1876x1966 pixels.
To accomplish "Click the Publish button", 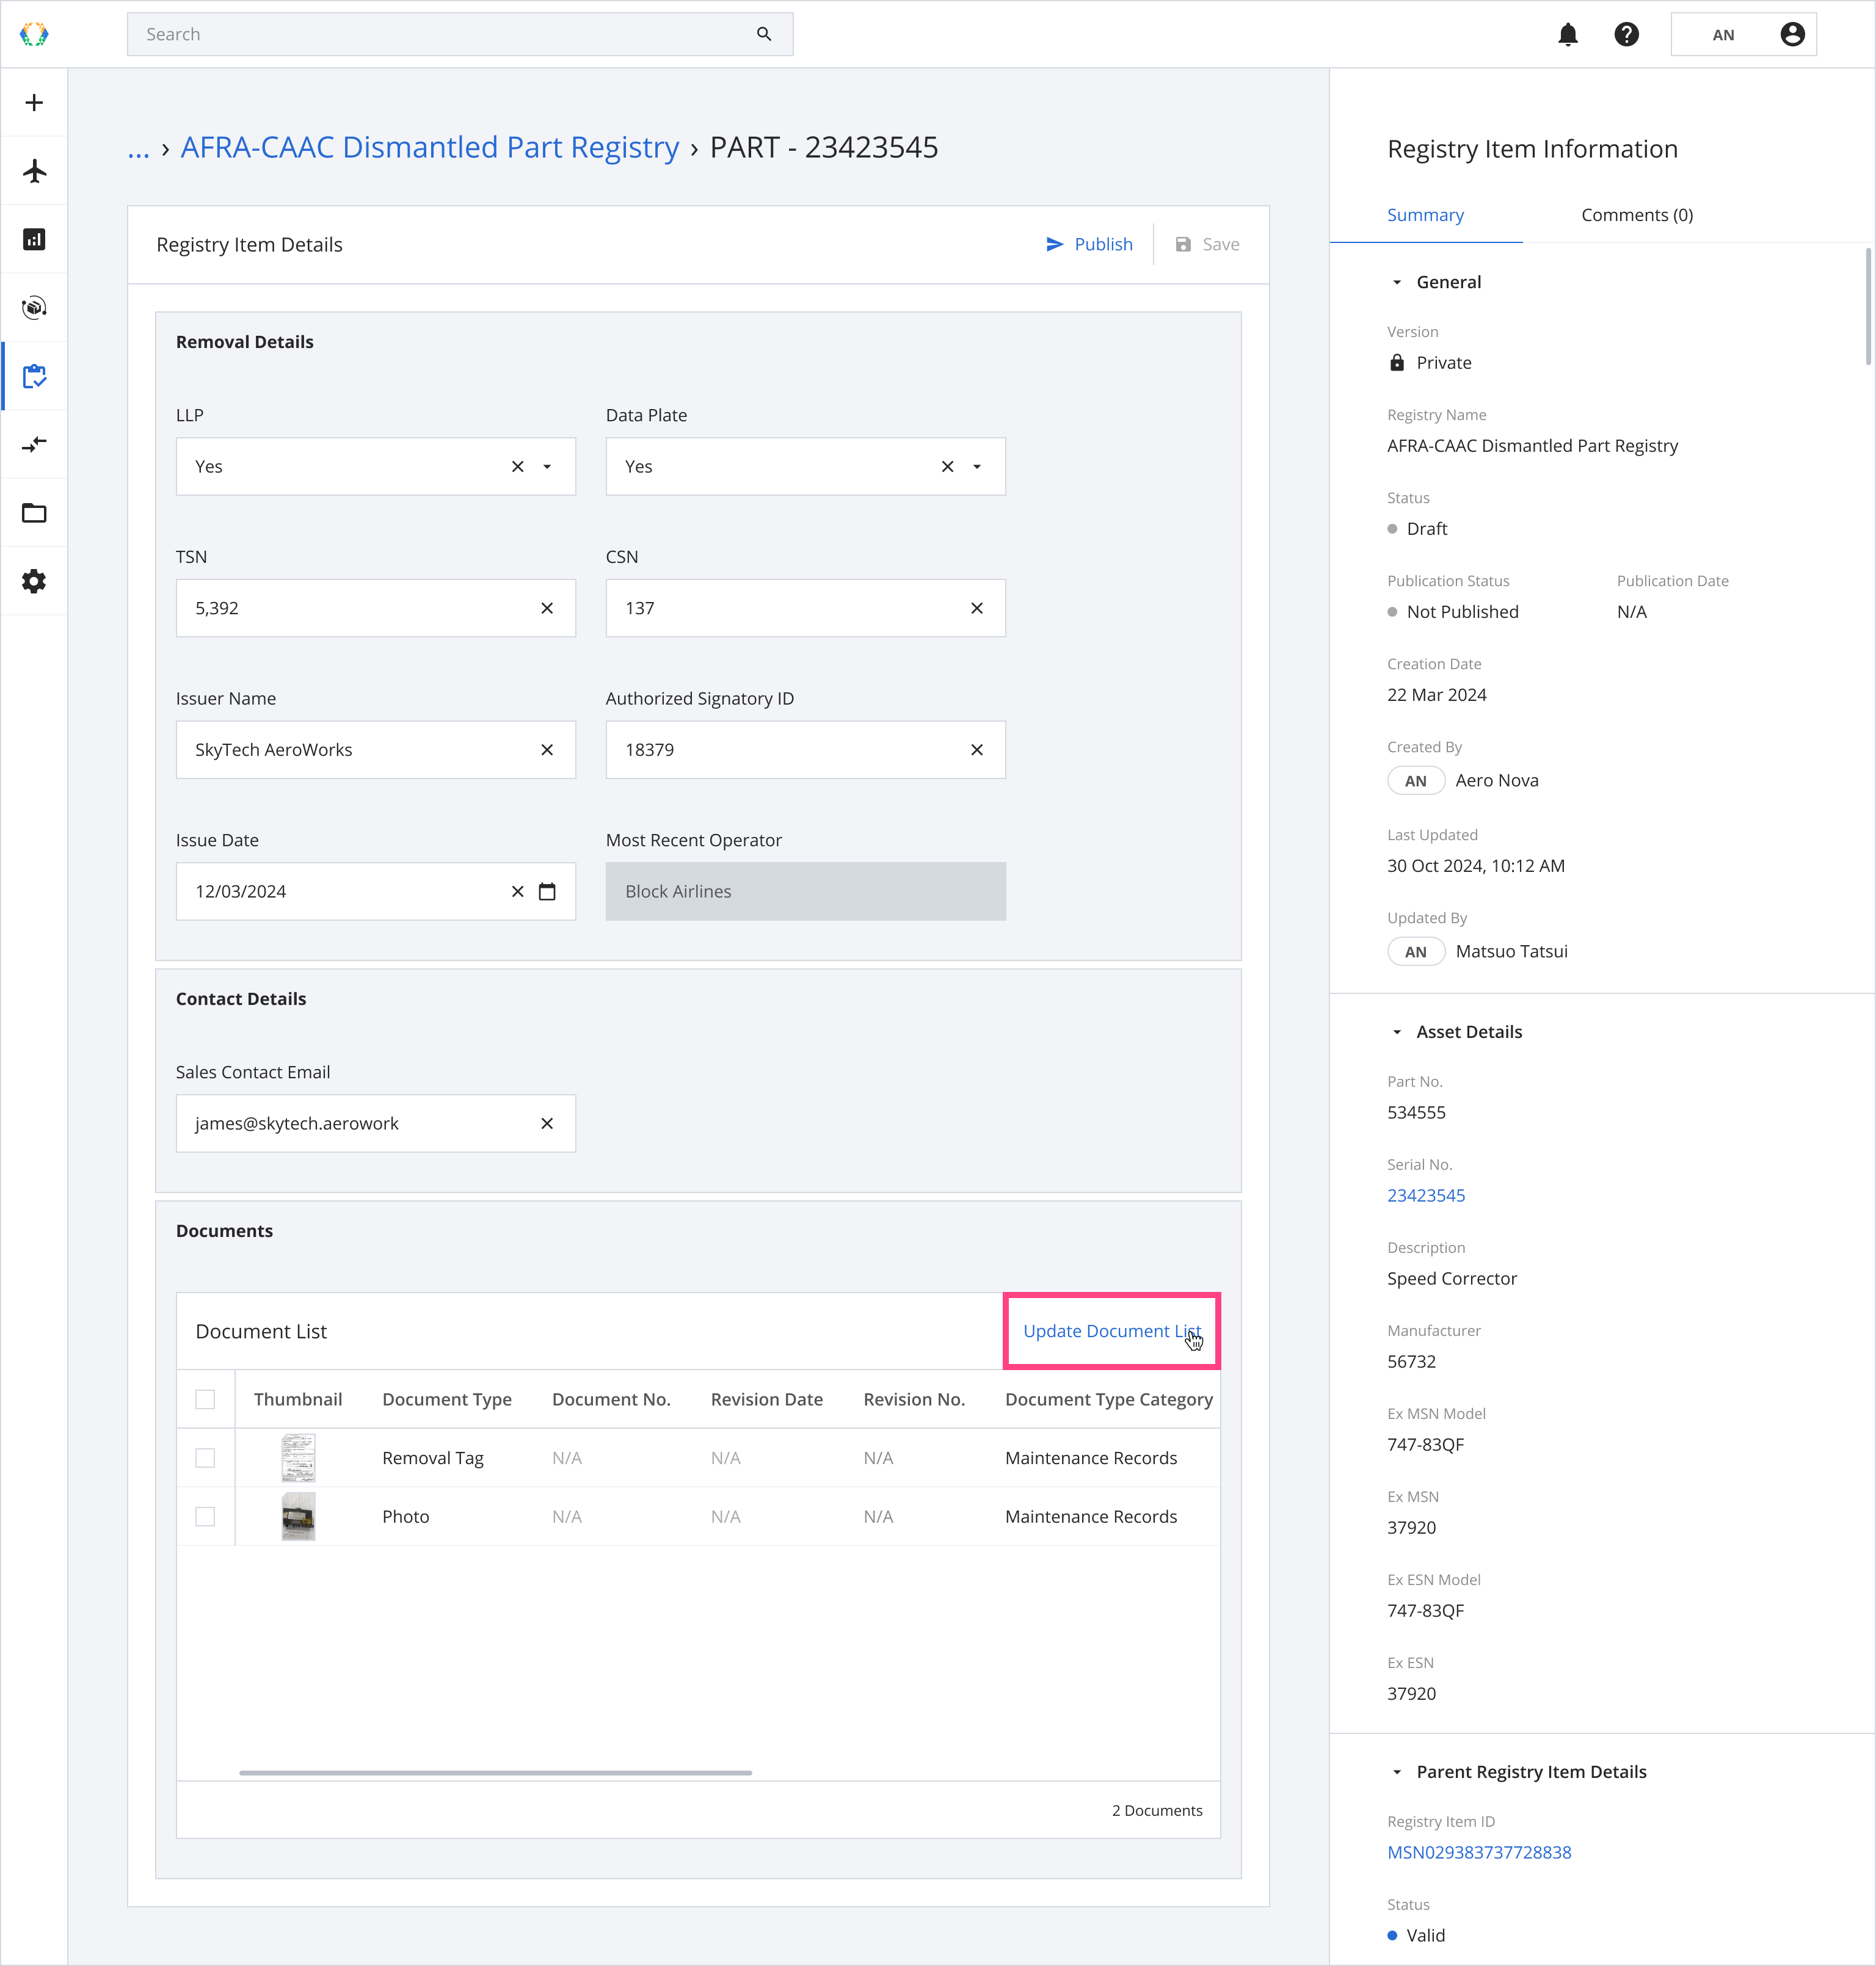I will click(x=1089, y=245).
